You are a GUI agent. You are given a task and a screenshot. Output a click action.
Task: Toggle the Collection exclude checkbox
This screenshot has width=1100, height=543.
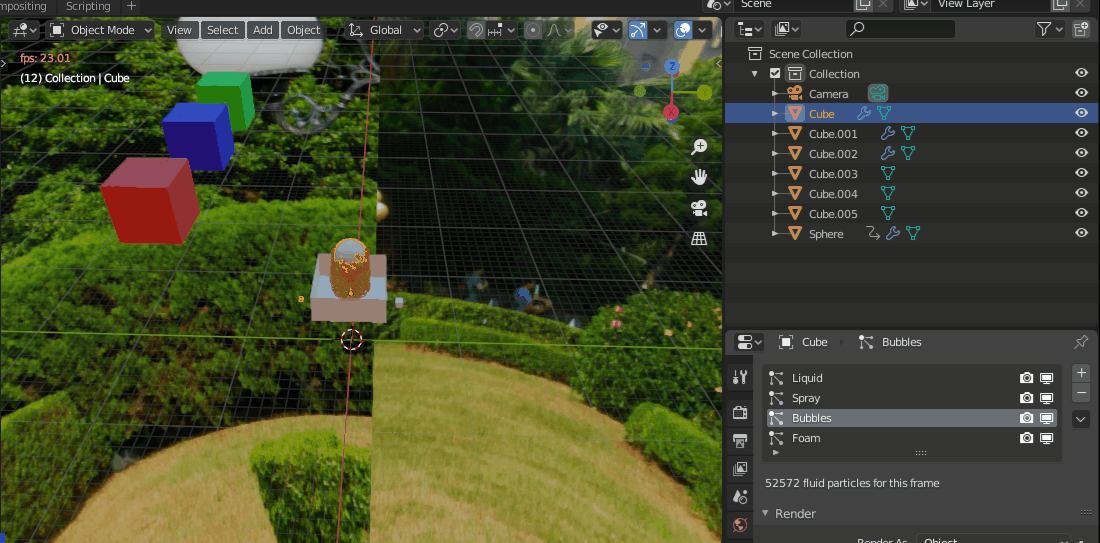(x=775, y=74)
